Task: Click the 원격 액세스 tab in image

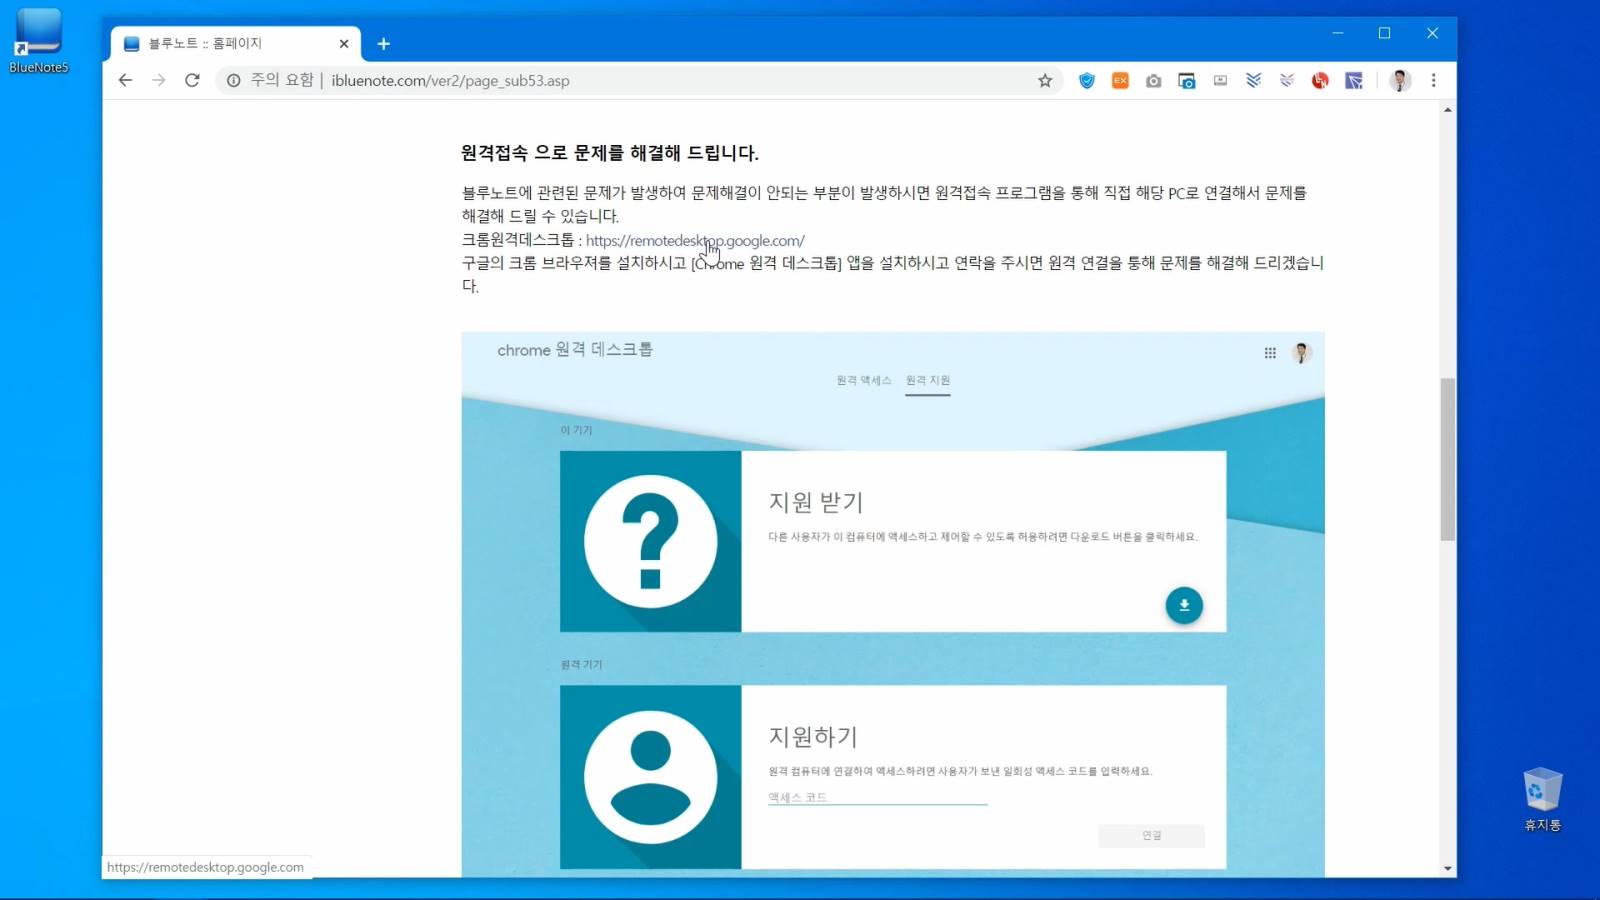Action: (864, 380)
